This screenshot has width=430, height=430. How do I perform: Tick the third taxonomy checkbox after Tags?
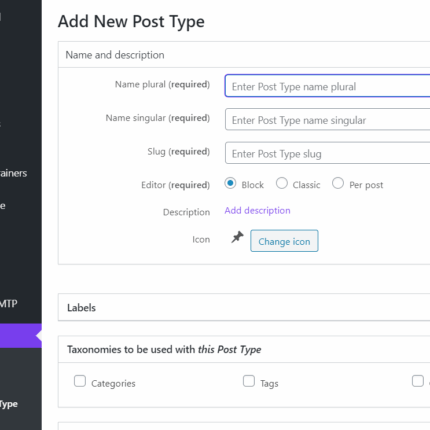point(418,381)
